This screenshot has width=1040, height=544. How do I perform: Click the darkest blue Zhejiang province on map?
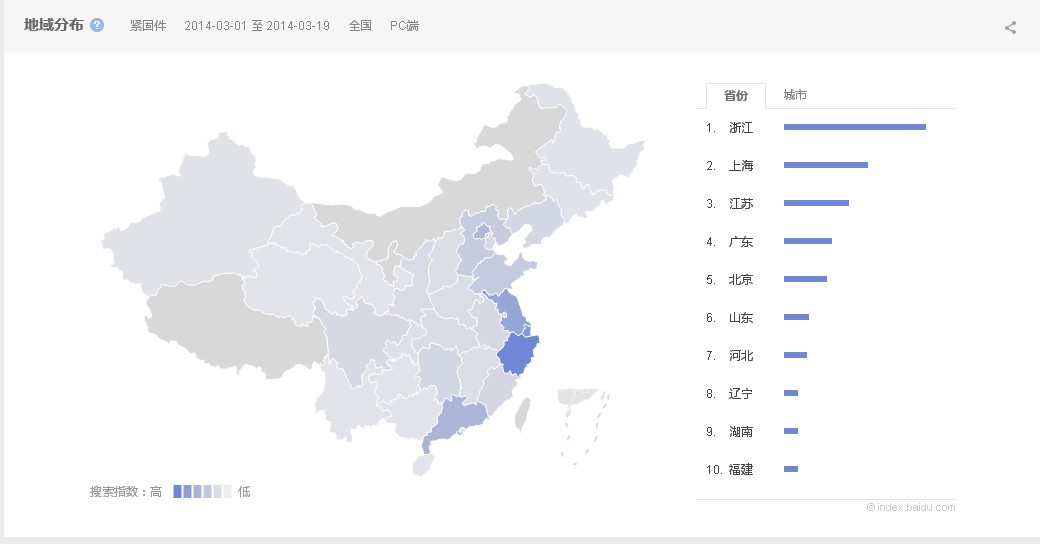(x=516, y=355)
